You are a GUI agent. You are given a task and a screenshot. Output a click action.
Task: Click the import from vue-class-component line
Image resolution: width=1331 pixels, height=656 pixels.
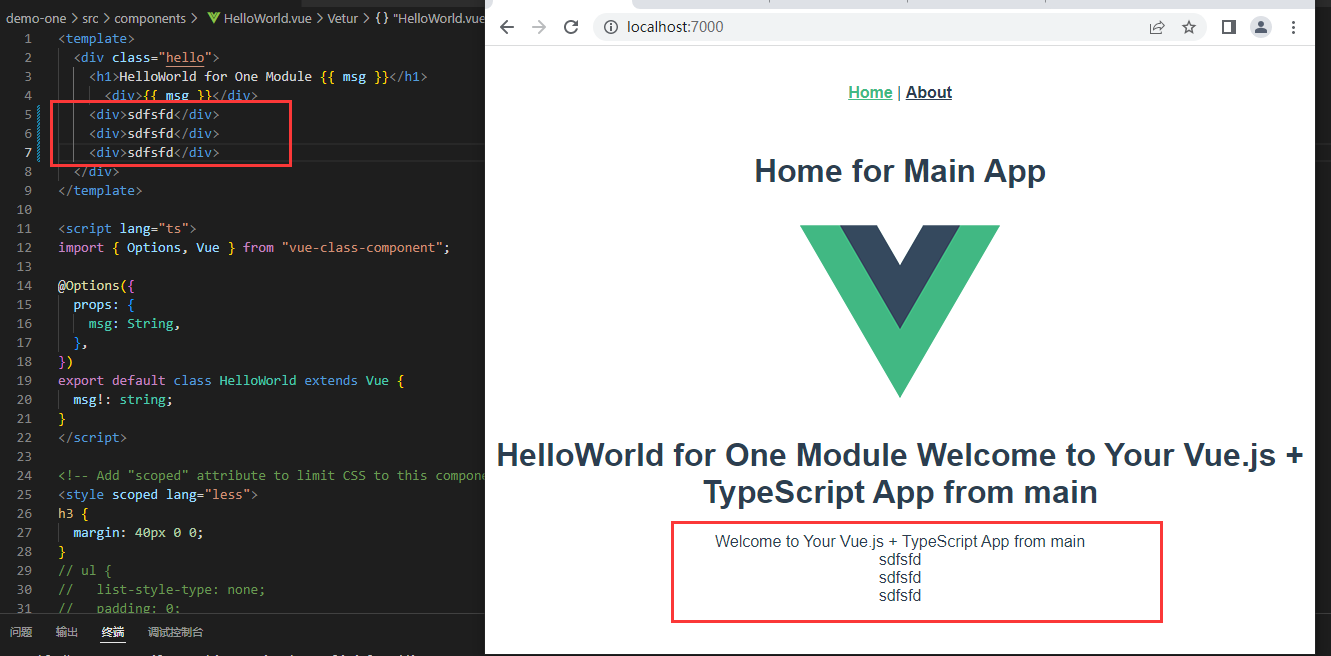point(254,247)
